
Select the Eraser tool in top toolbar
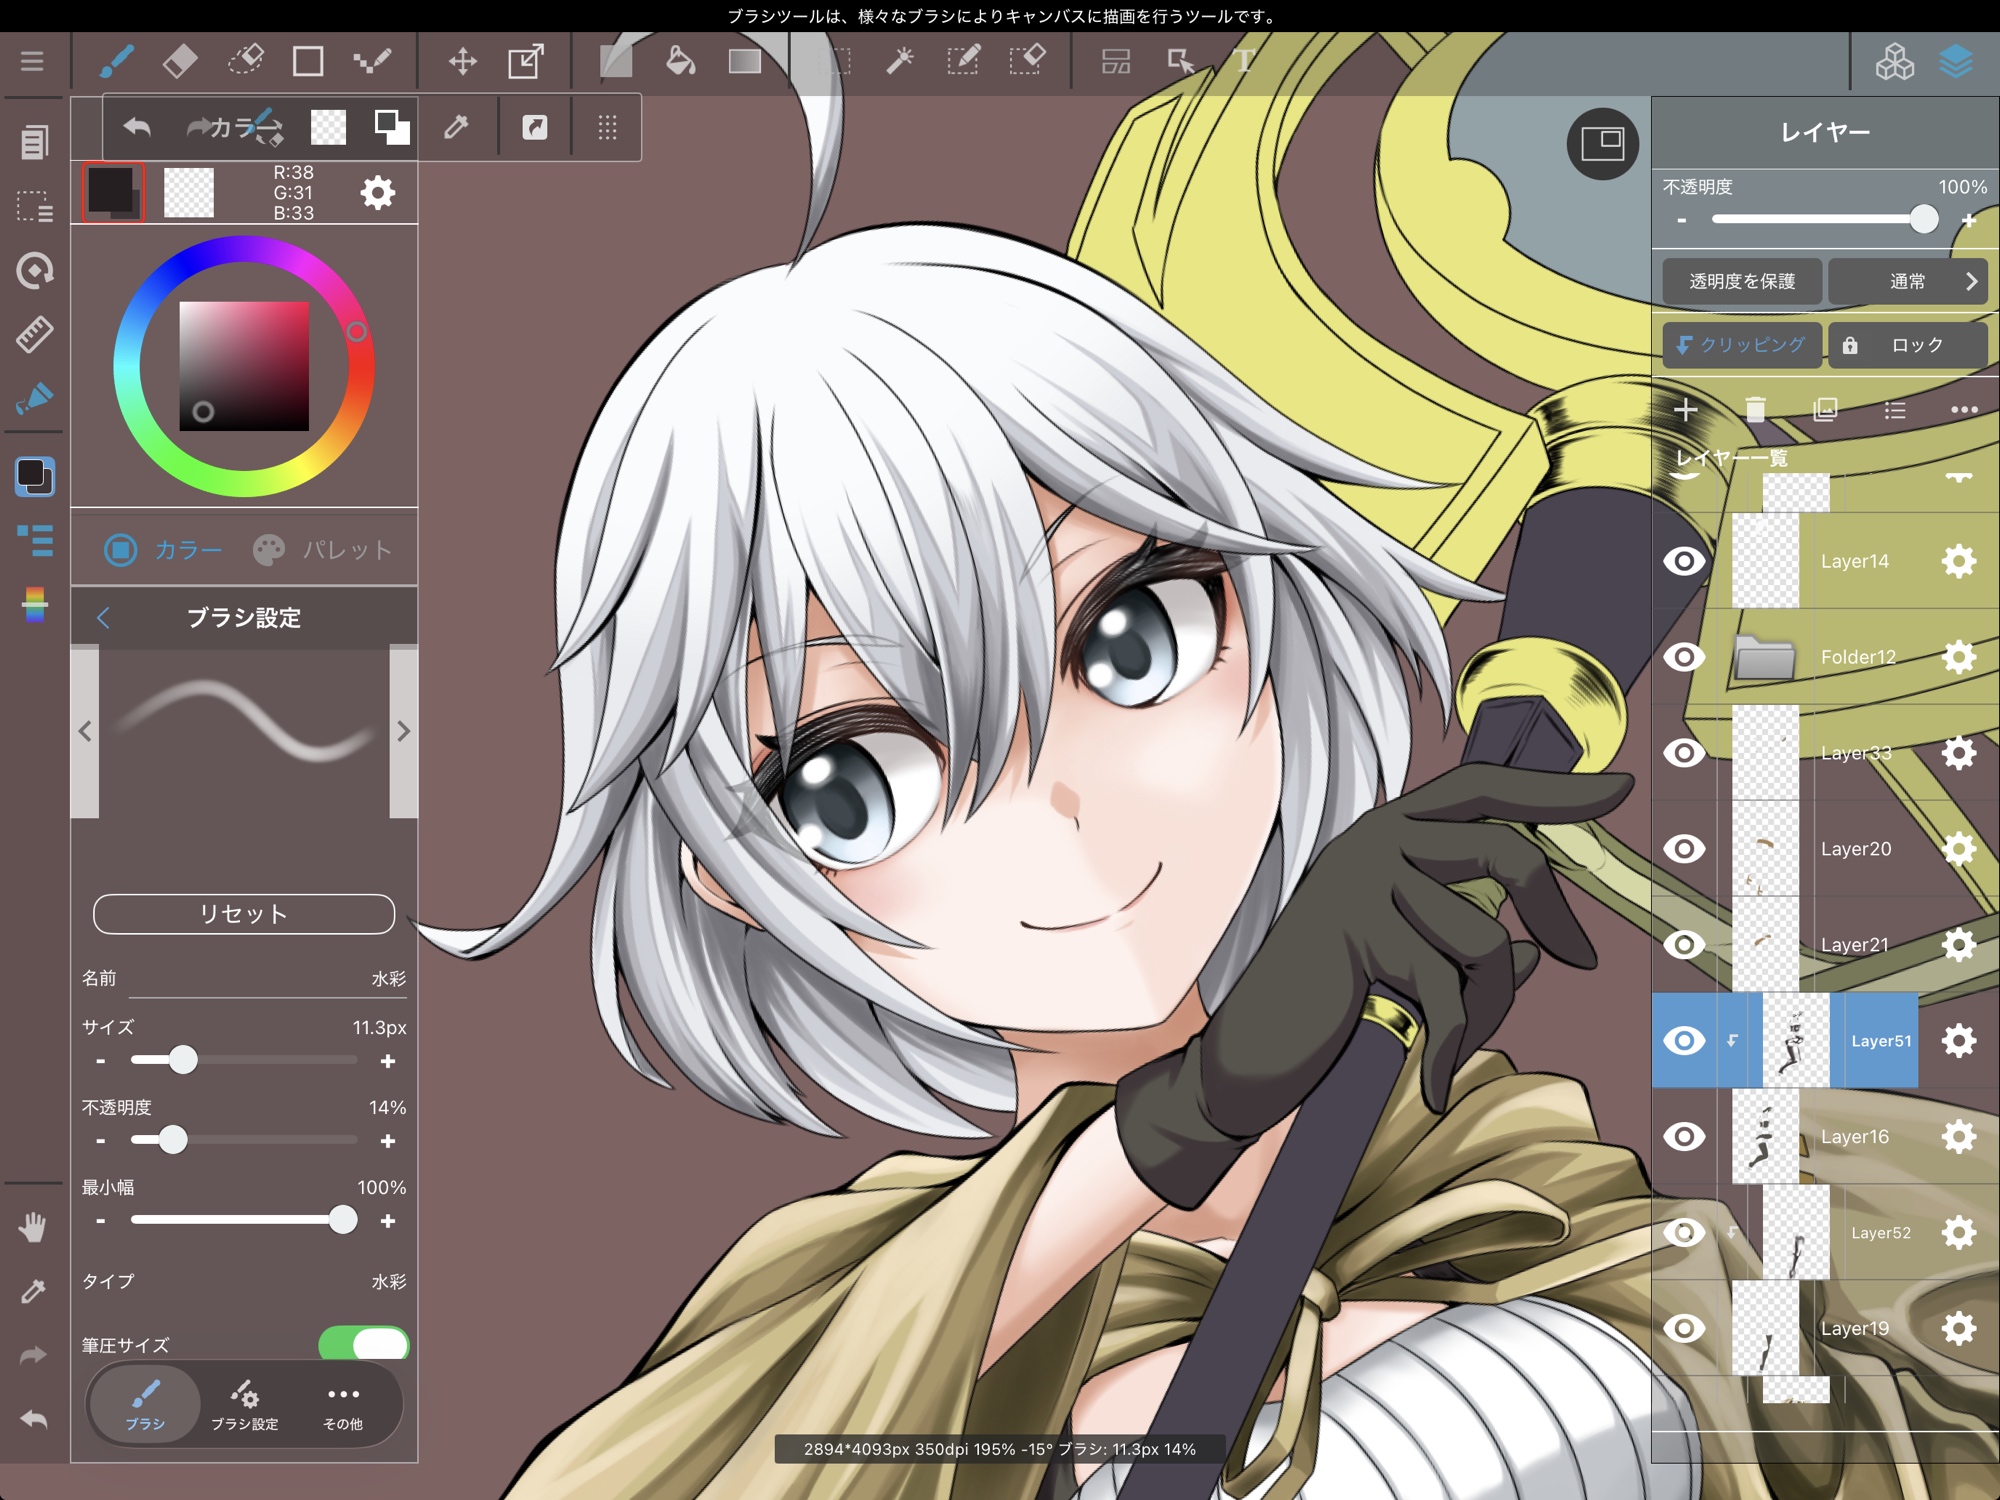click(180, 62)
